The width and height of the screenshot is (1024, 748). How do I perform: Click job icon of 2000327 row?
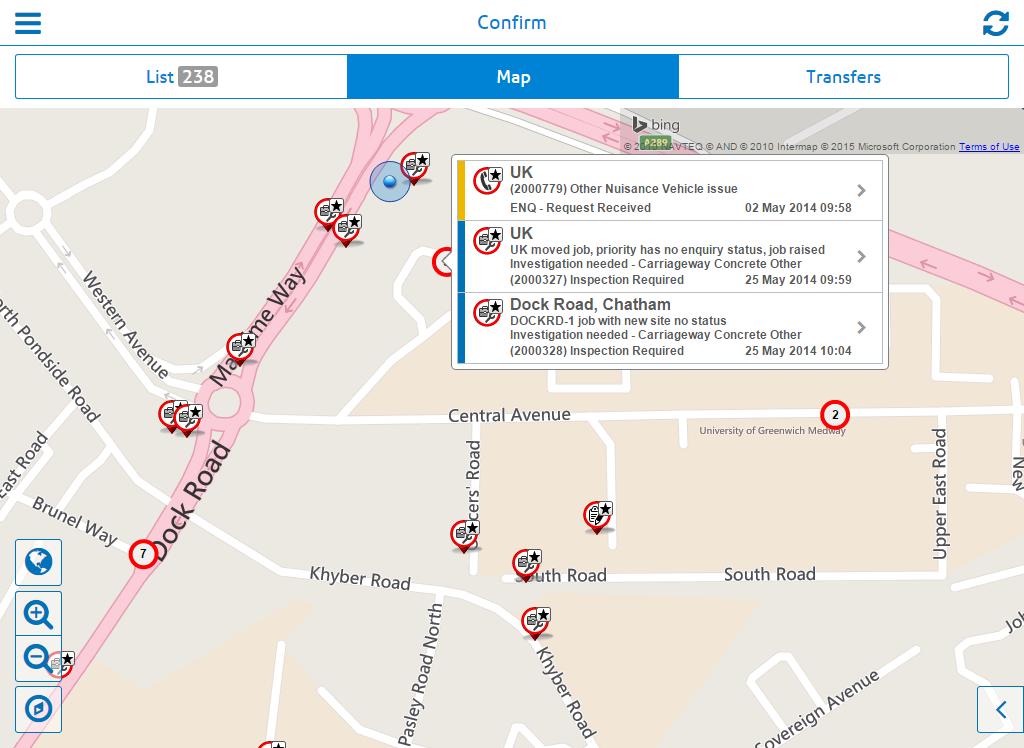487,240
